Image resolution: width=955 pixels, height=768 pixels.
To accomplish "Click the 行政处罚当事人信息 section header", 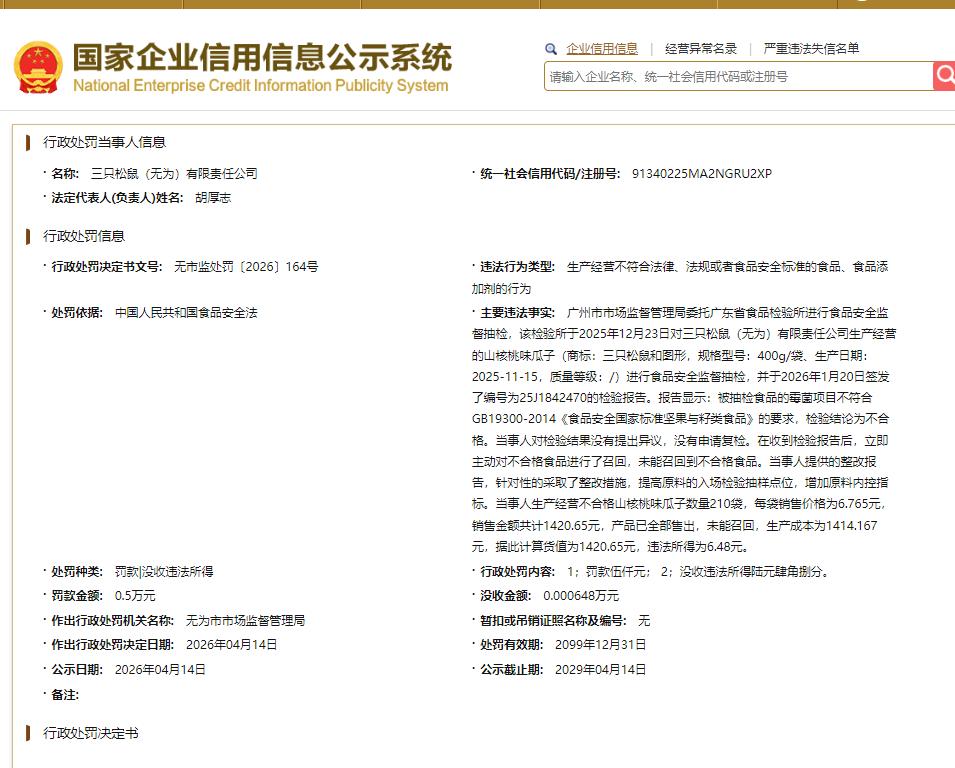I will [104, 142].
